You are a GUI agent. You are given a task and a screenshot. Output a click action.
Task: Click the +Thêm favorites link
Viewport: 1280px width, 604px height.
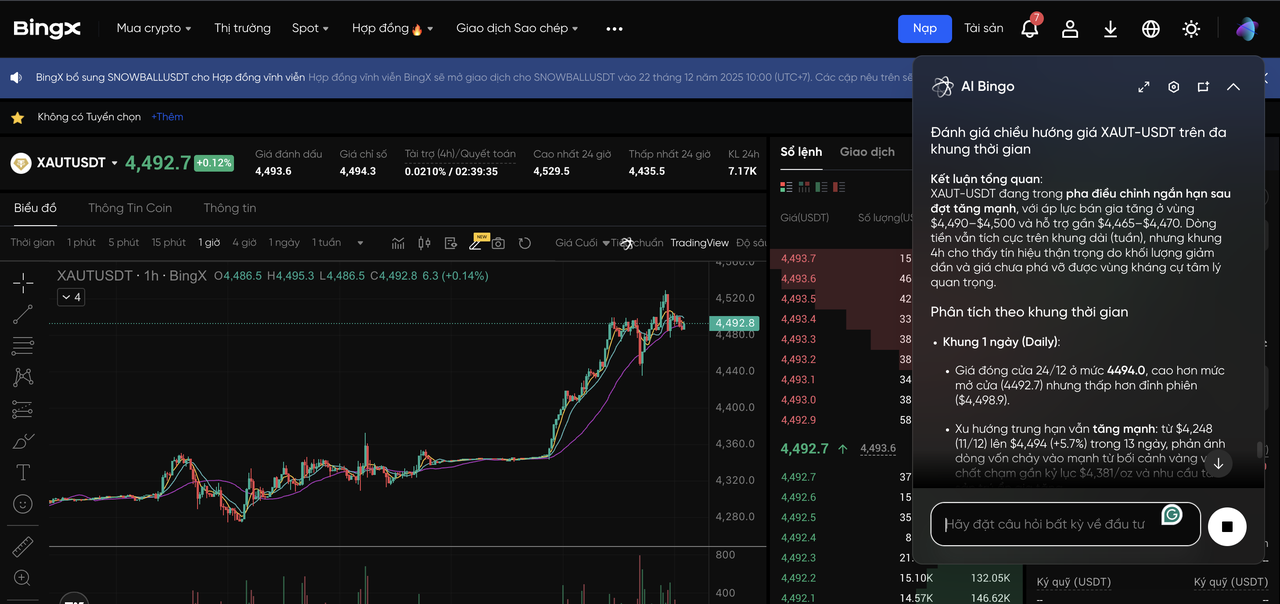(167, 117)
